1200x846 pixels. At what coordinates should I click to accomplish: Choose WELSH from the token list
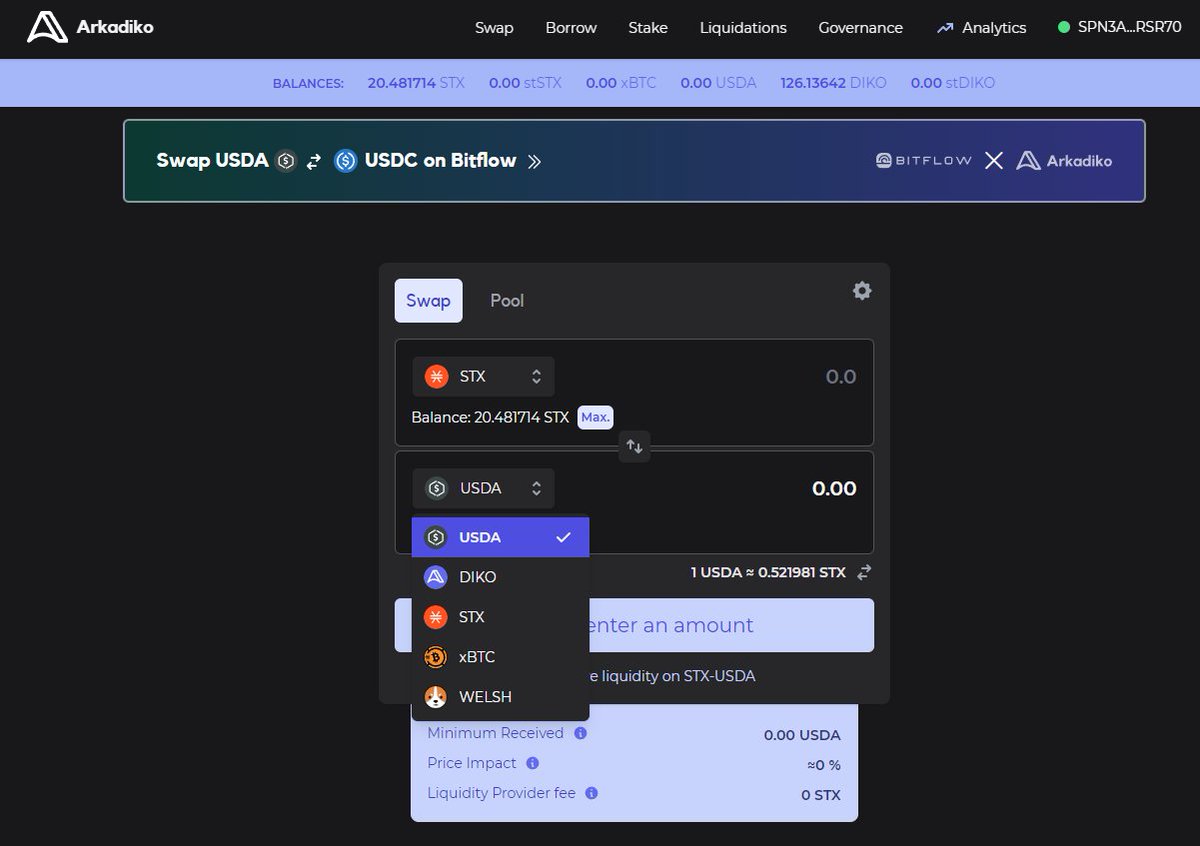click(x=500, y=697)
